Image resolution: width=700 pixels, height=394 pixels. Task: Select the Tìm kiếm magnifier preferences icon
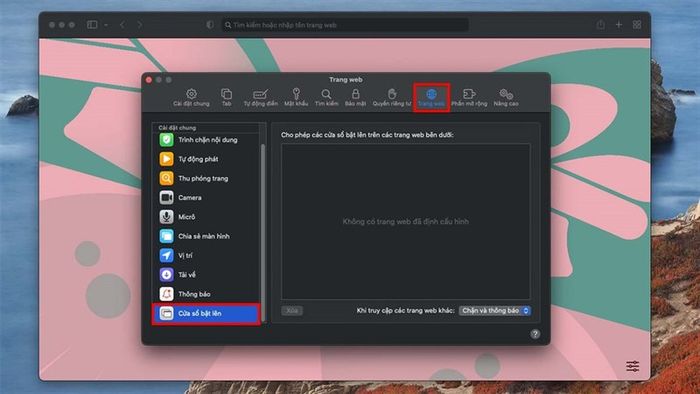326,97
